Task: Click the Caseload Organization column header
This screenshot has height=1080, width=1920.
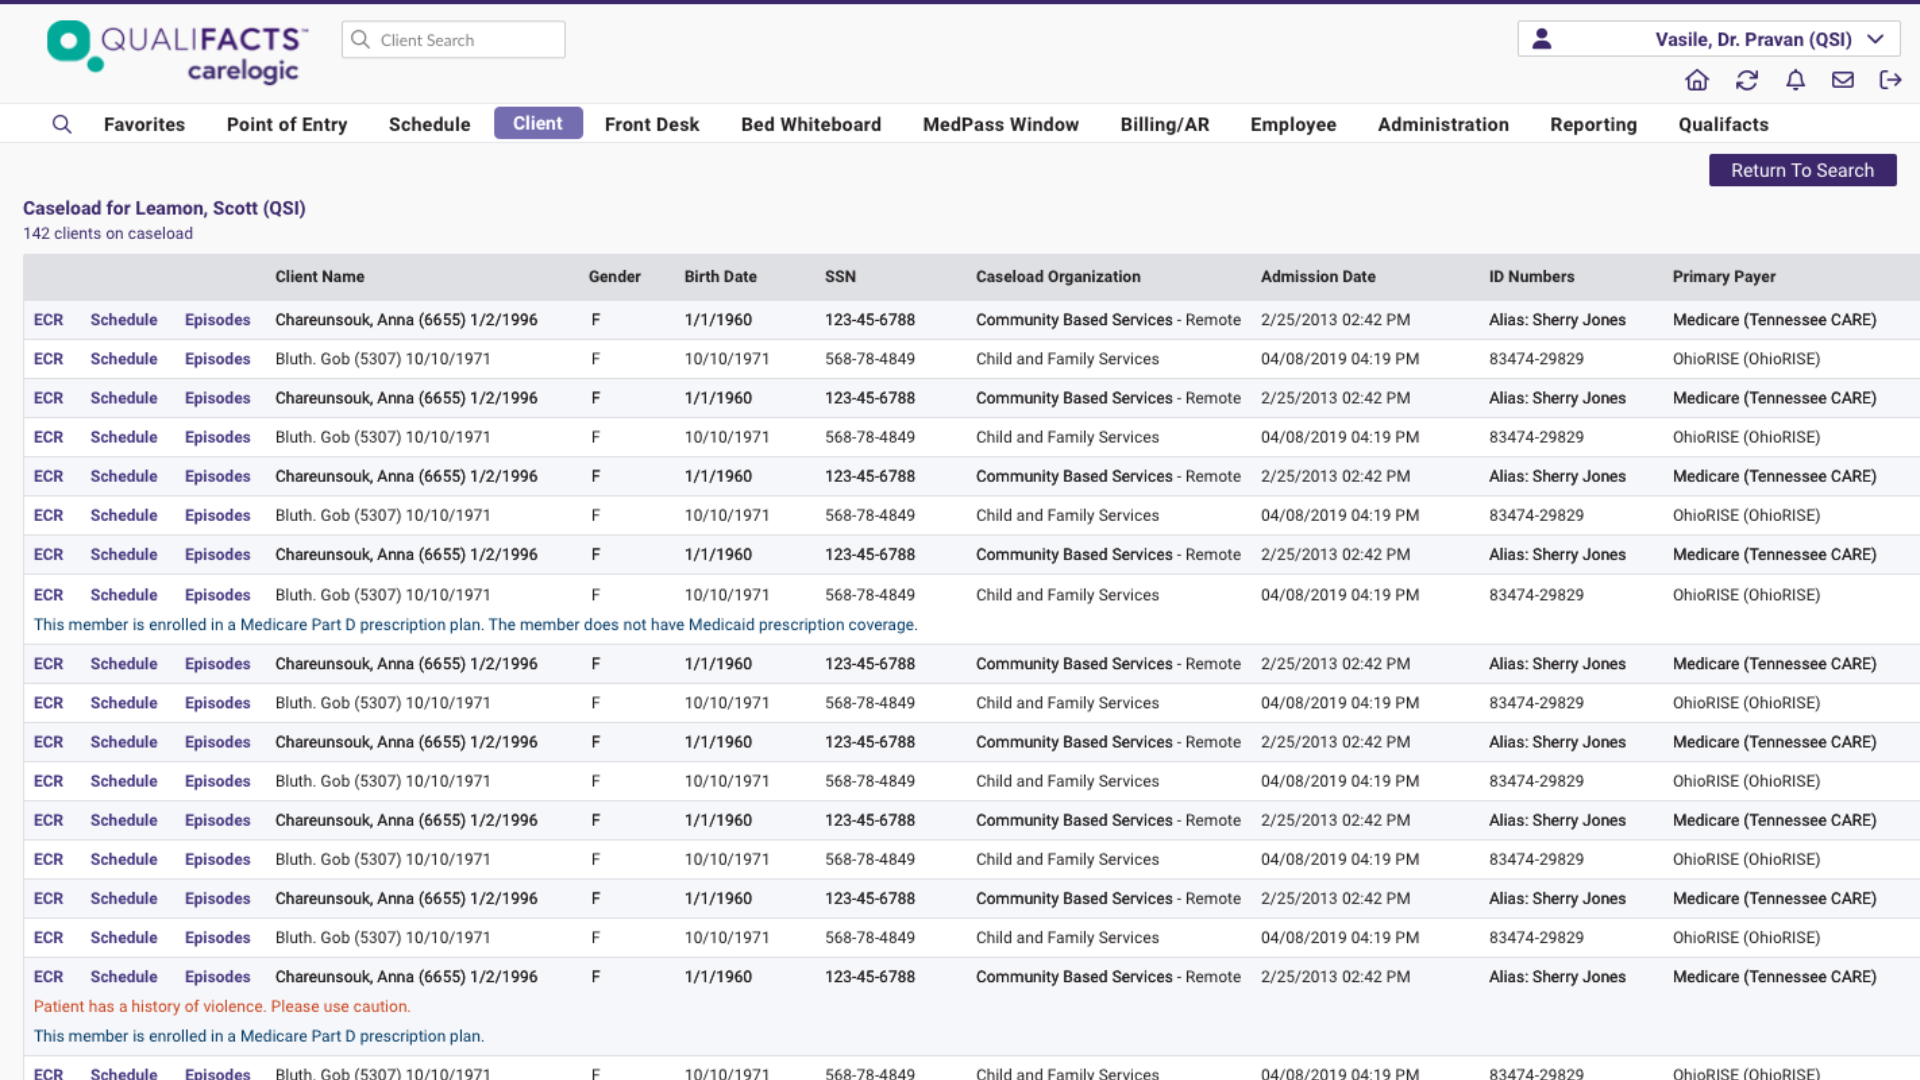Action: coord(1058,277)
